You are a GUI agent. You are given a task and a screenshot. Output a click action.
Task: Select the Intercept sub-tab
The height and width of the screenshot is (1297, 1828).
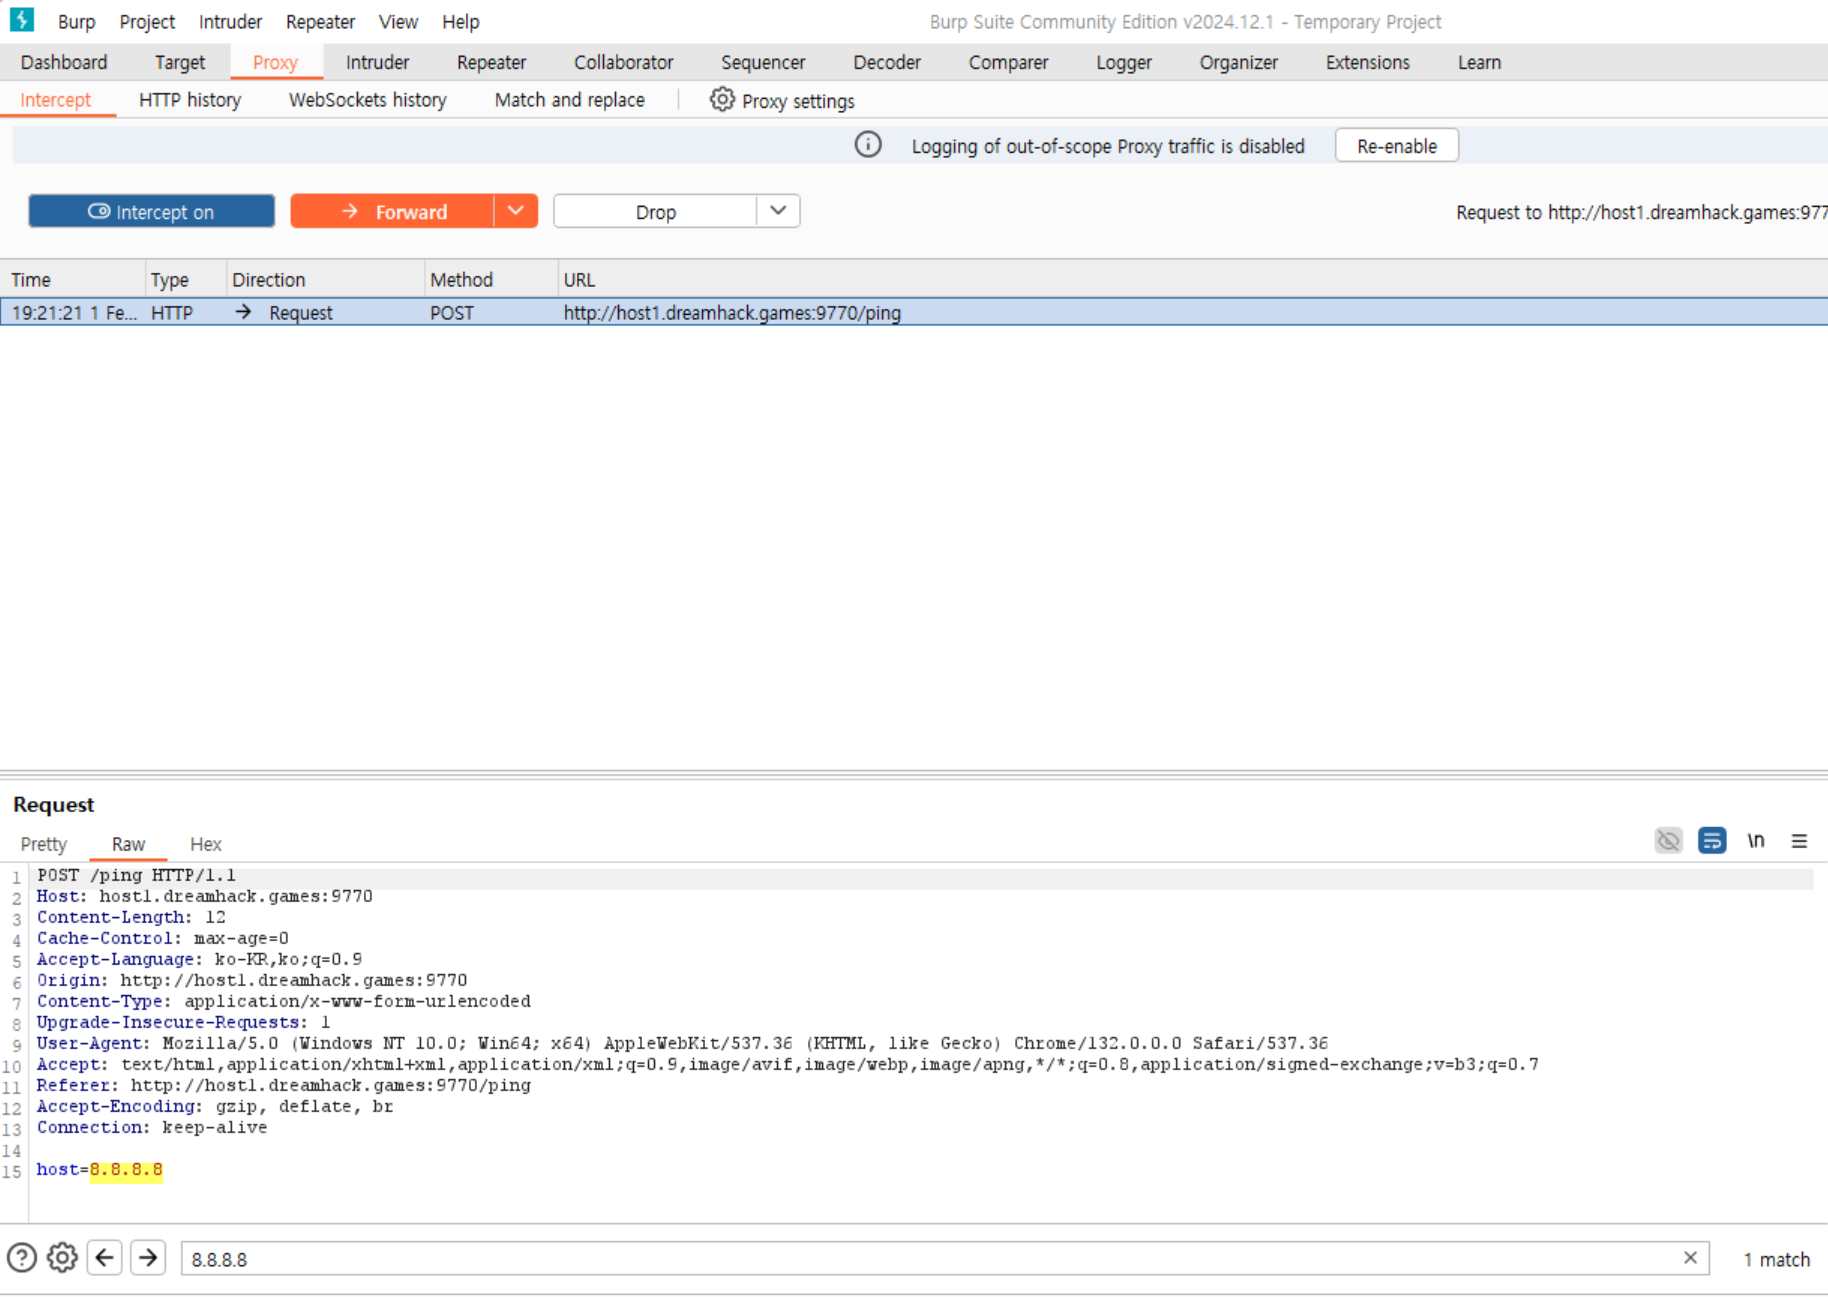(x=56, y=100)
